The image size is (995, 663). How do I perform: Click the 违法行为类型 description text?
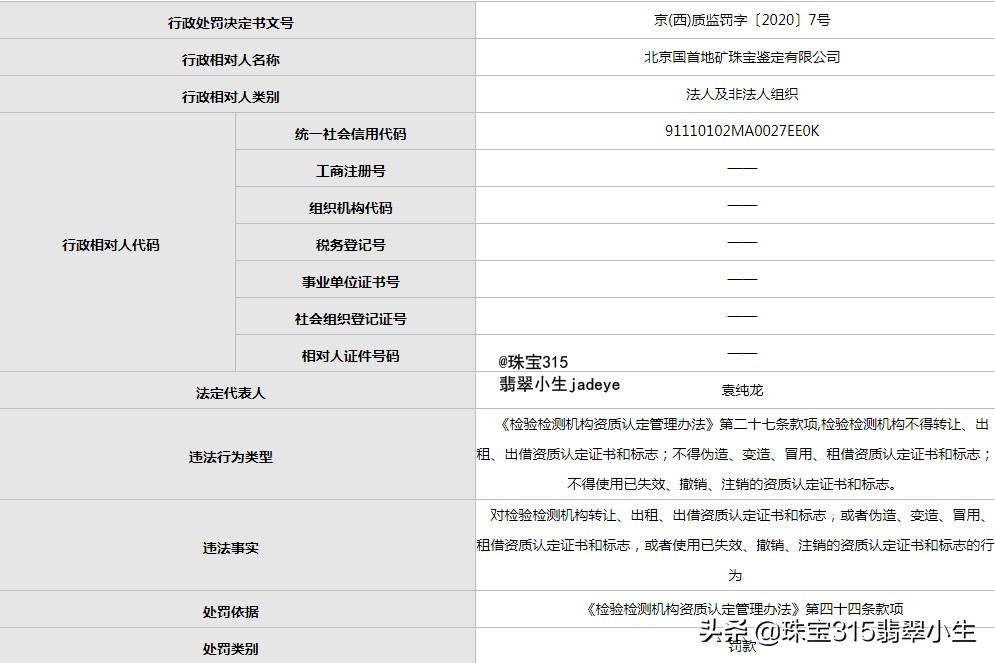point(738,457)
